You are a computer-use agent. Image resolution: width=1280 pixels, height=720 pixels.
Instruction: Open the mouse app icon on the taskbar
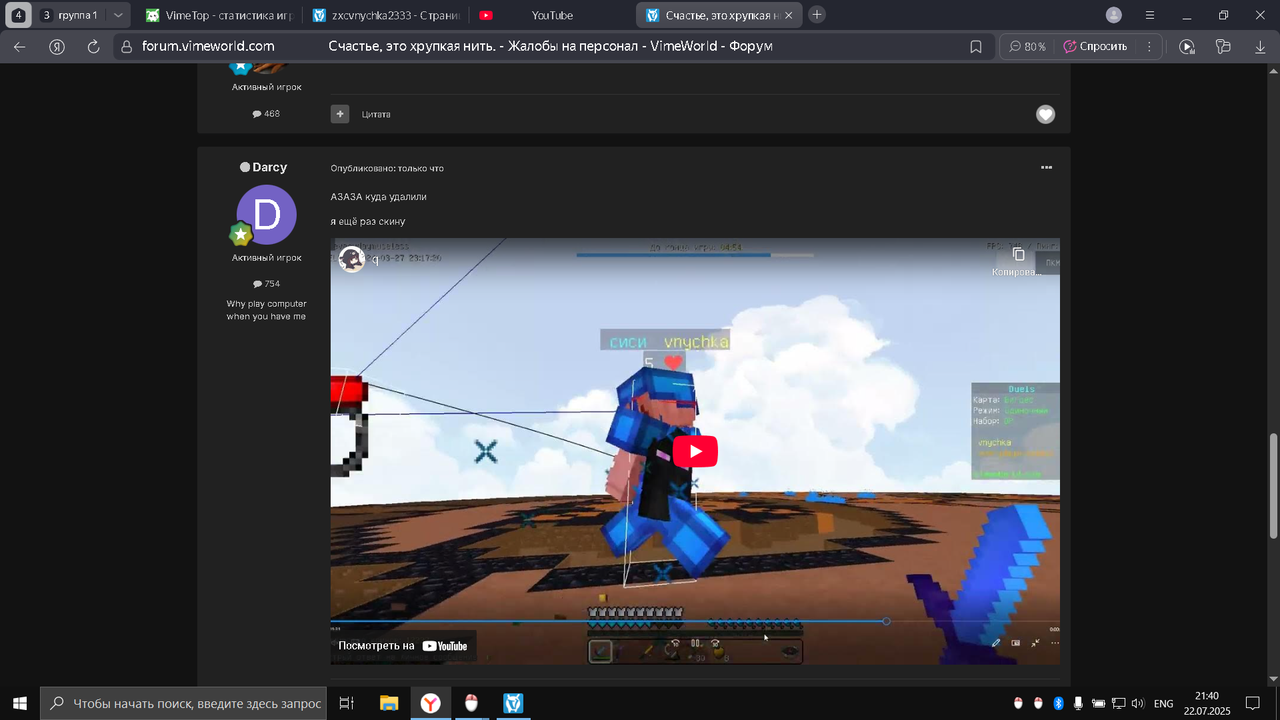click(x=471, y=703)
